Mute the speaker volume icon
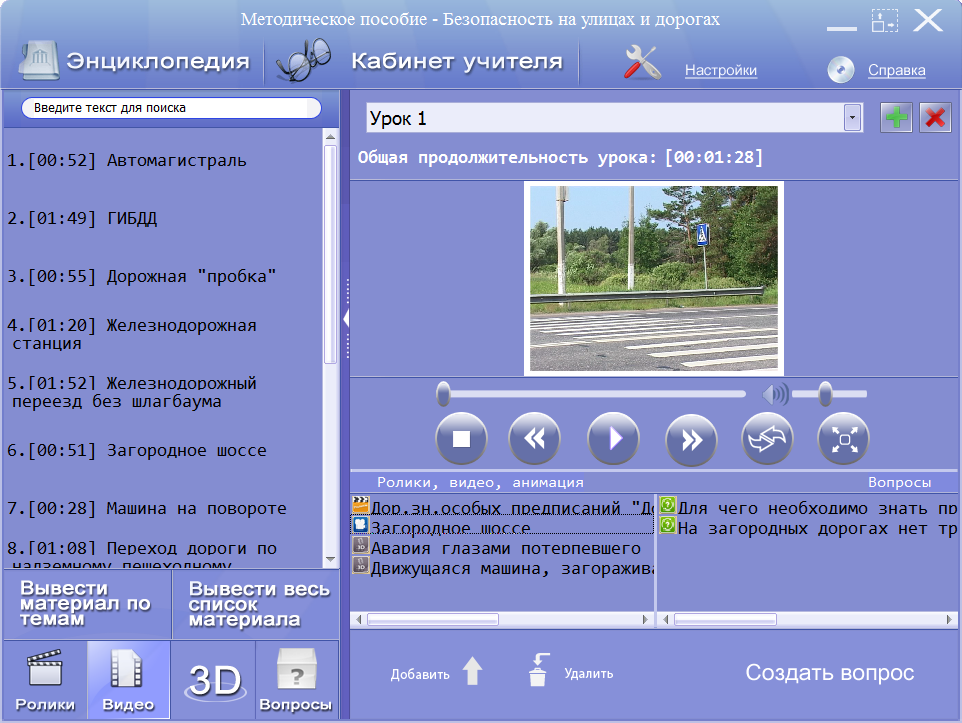The image size is (962, 723). point(775,394)
